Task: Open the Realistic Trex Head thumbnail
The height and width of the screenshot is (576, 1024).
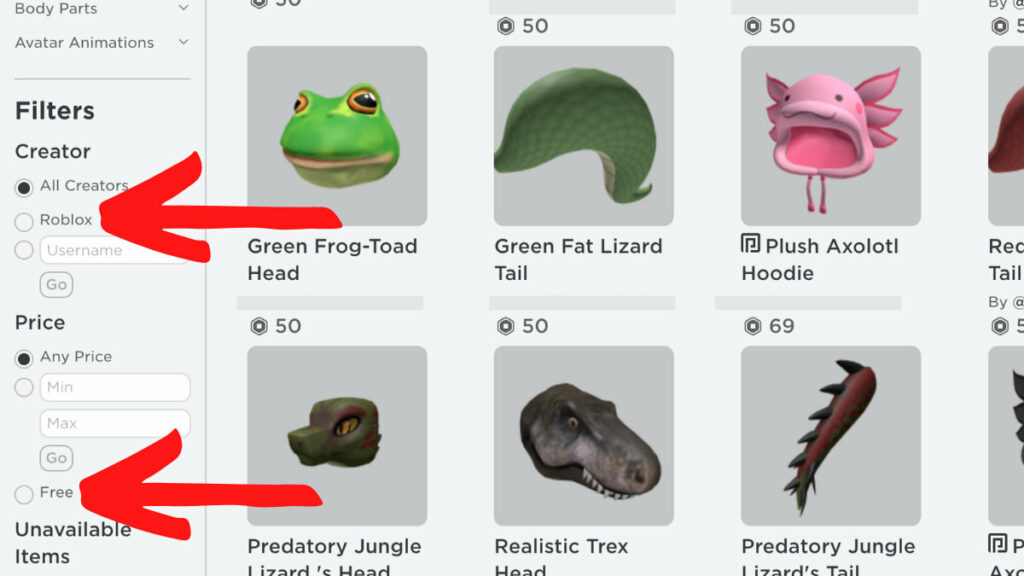Action: pyautogui.click(x=584, y=436)
